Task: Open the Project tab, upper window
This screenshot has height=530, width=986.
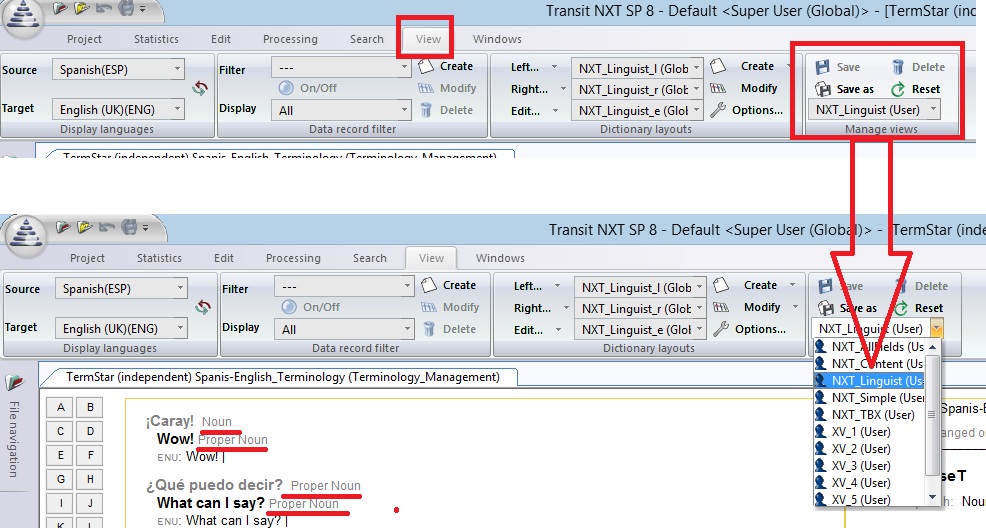Action: click(x=84, y=39)
